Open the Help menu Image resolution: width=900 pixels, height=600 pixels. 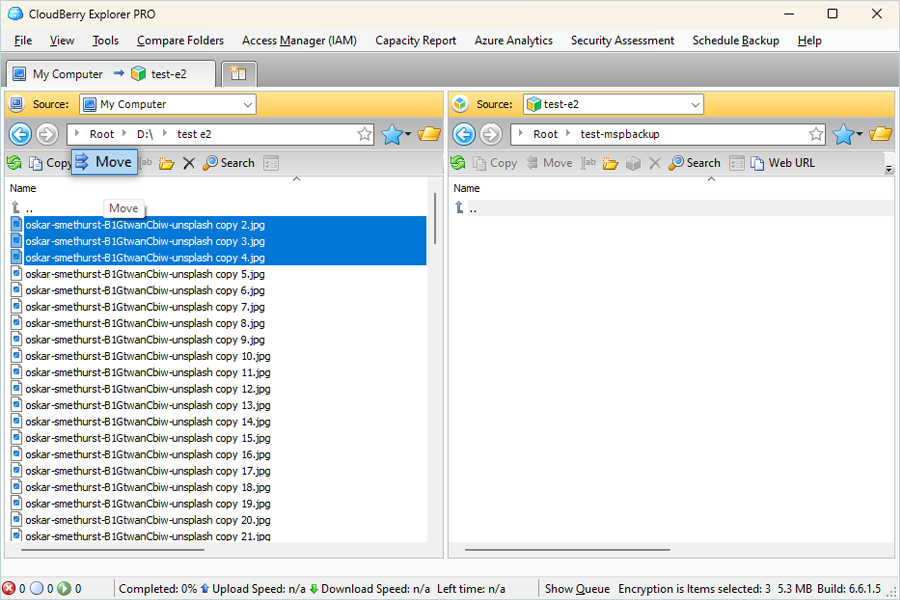tap(809, 41)
